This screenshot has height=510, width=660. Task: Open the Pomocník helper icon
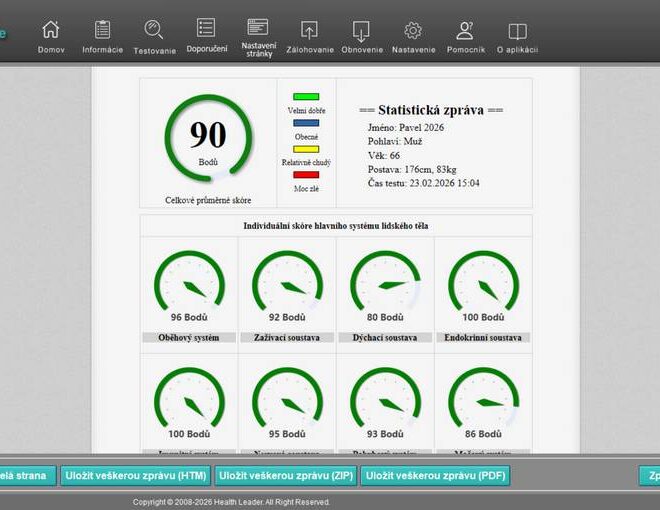[x=465, y=30]
